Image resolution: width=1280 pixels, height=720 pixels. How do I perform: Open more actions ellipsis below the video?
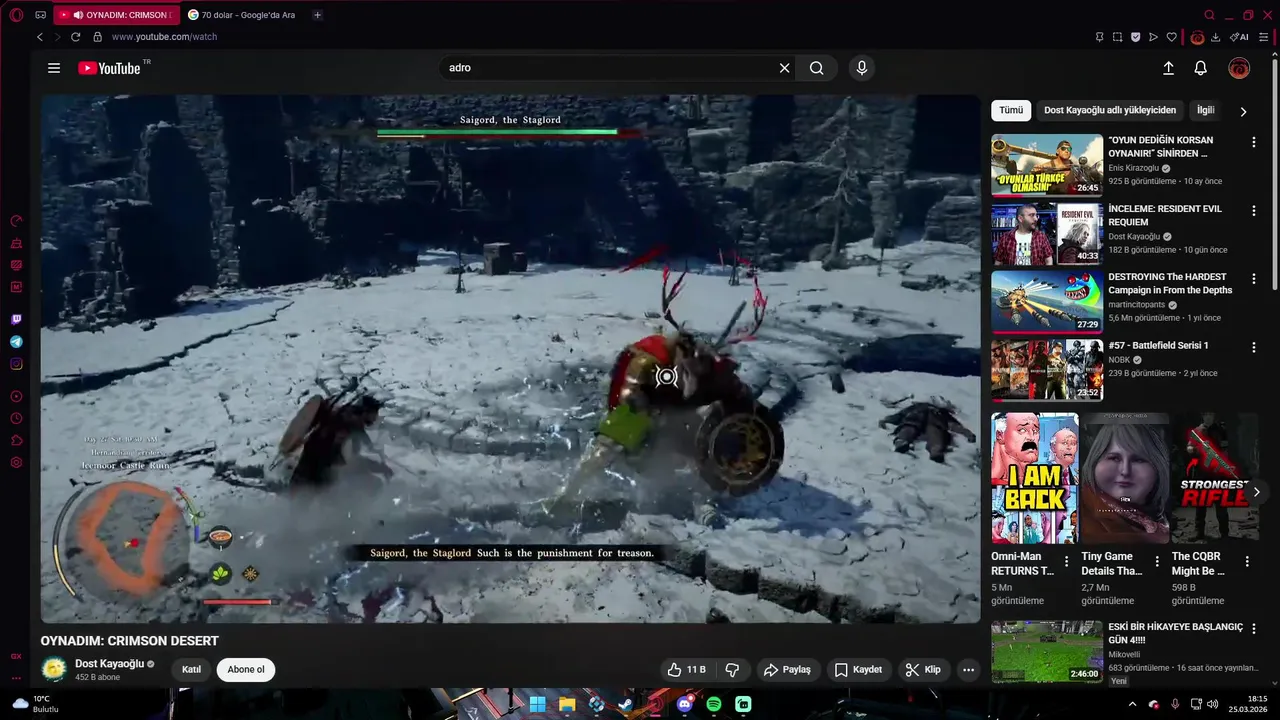(968, 670)
